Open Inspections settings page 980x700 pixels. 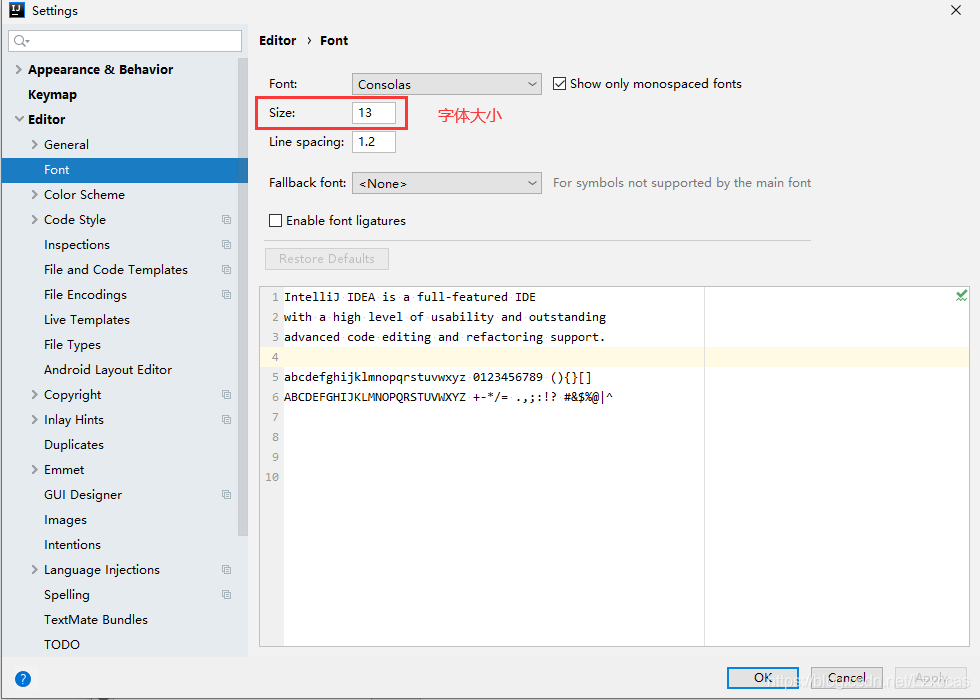point(77,244)
